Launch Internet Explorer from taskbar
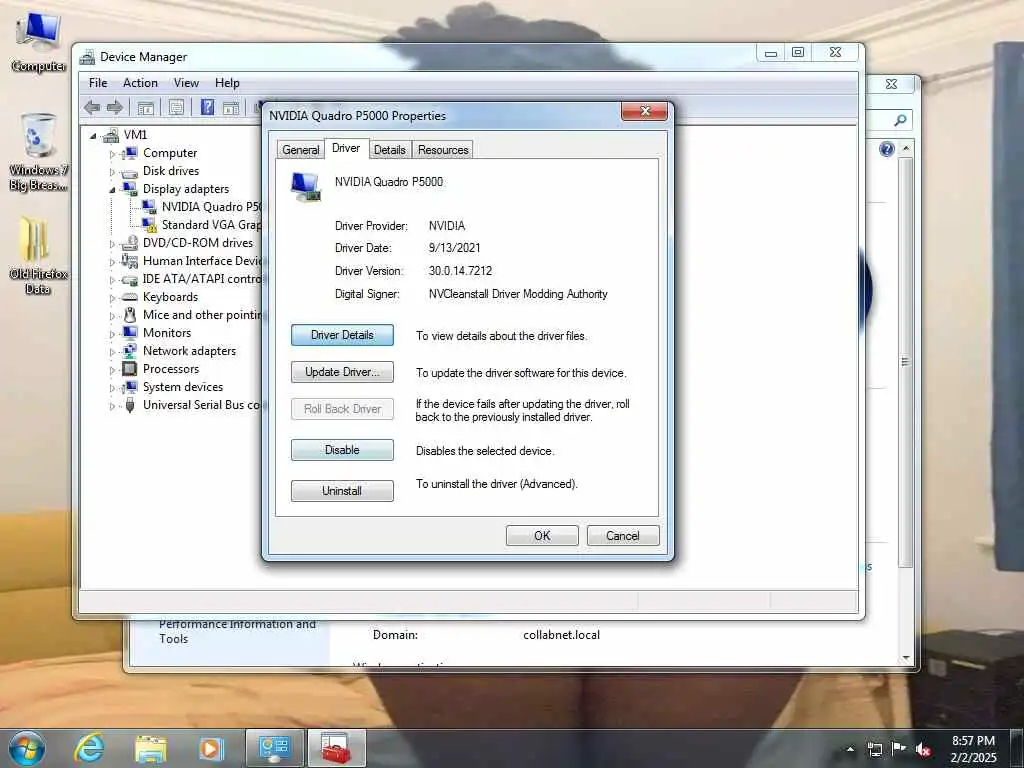1024x768 pixels. 88,748
